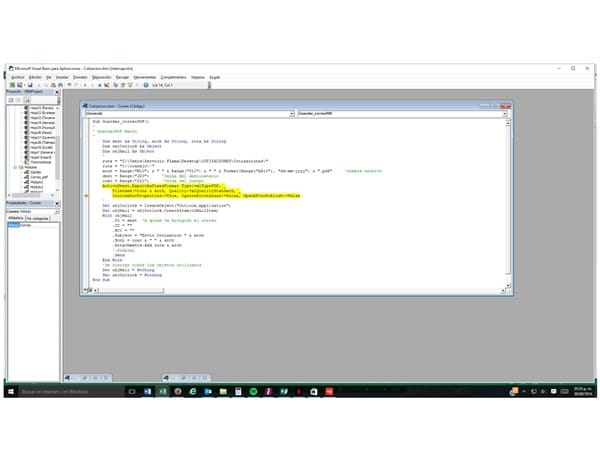Click the Run Sub toolbar icon
The width and height of the screenshot is (600, 464).
click(x=85, y=85)
